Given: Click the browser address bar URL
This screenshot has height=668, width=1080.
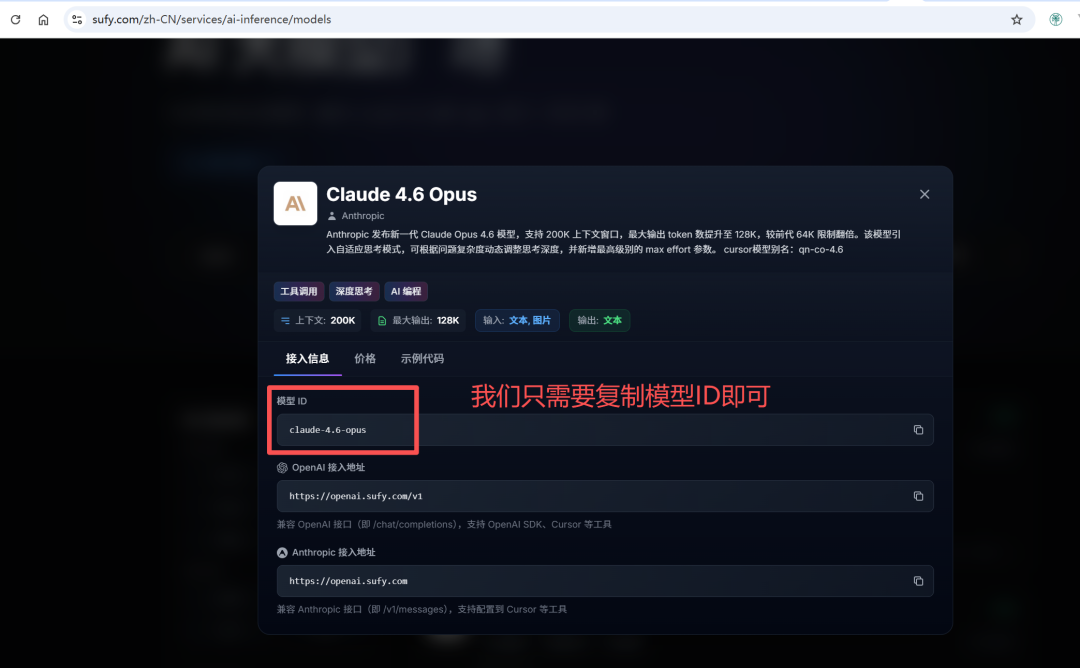Looking at the screenshot, I should pyautogui.click(x=211, y=19).
